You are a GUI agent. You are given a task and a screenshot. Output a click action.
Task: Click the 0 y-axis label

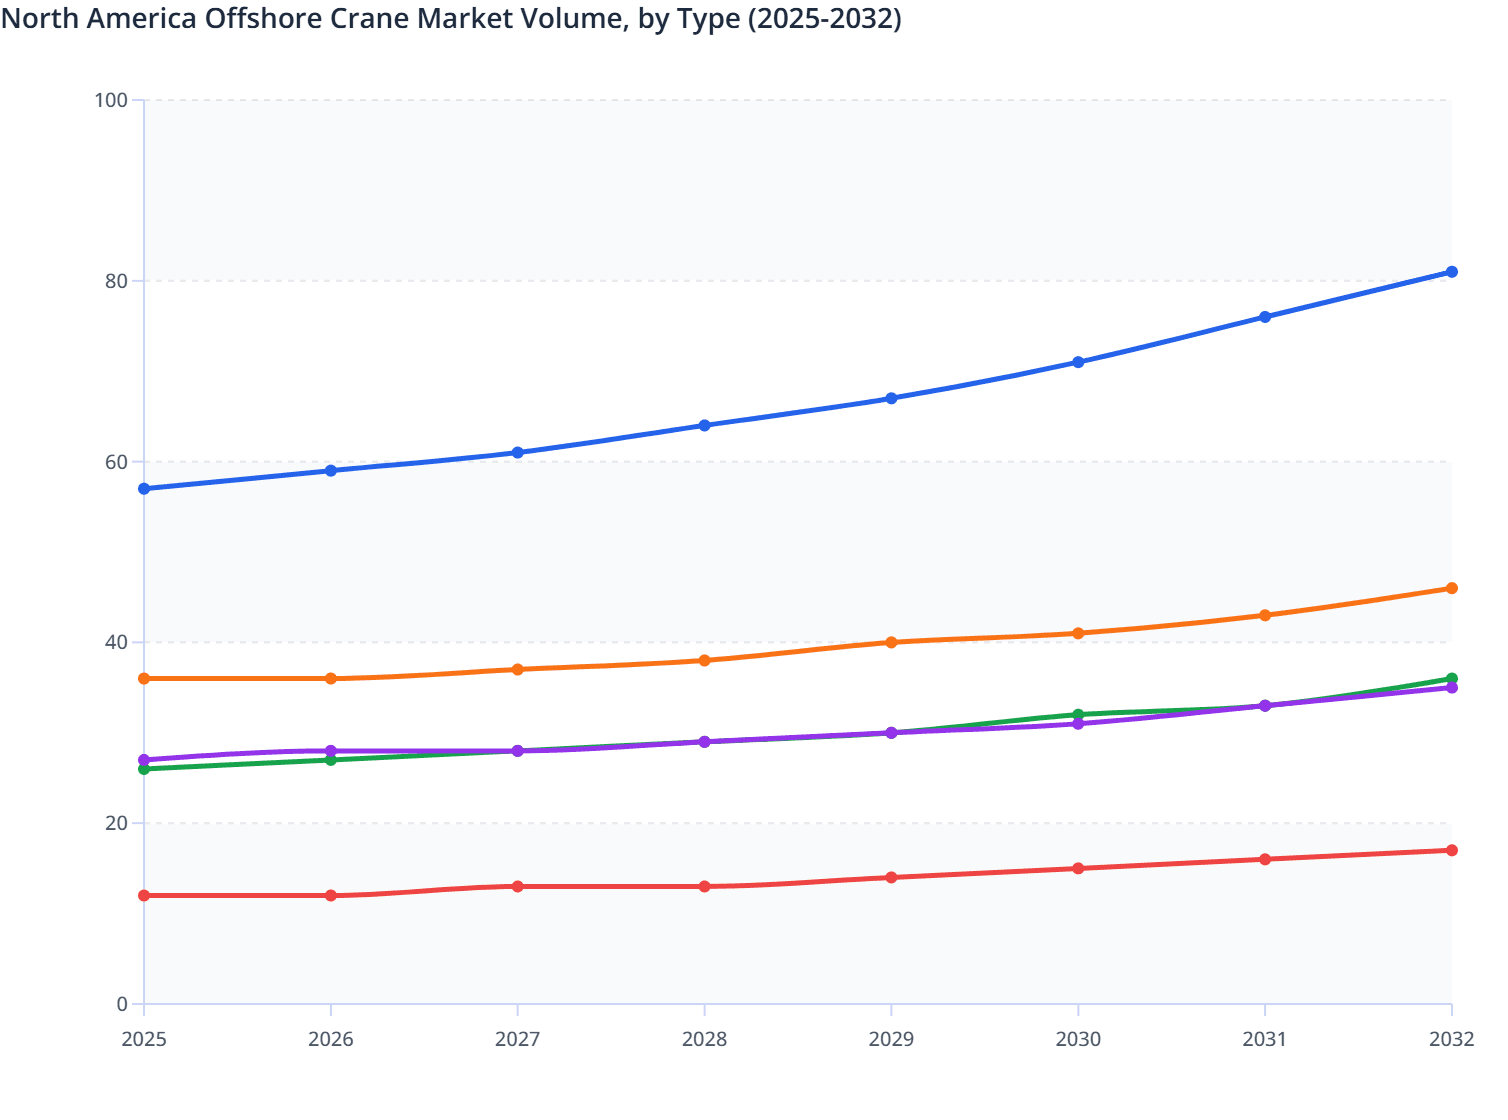click(x=122, y=1002)
